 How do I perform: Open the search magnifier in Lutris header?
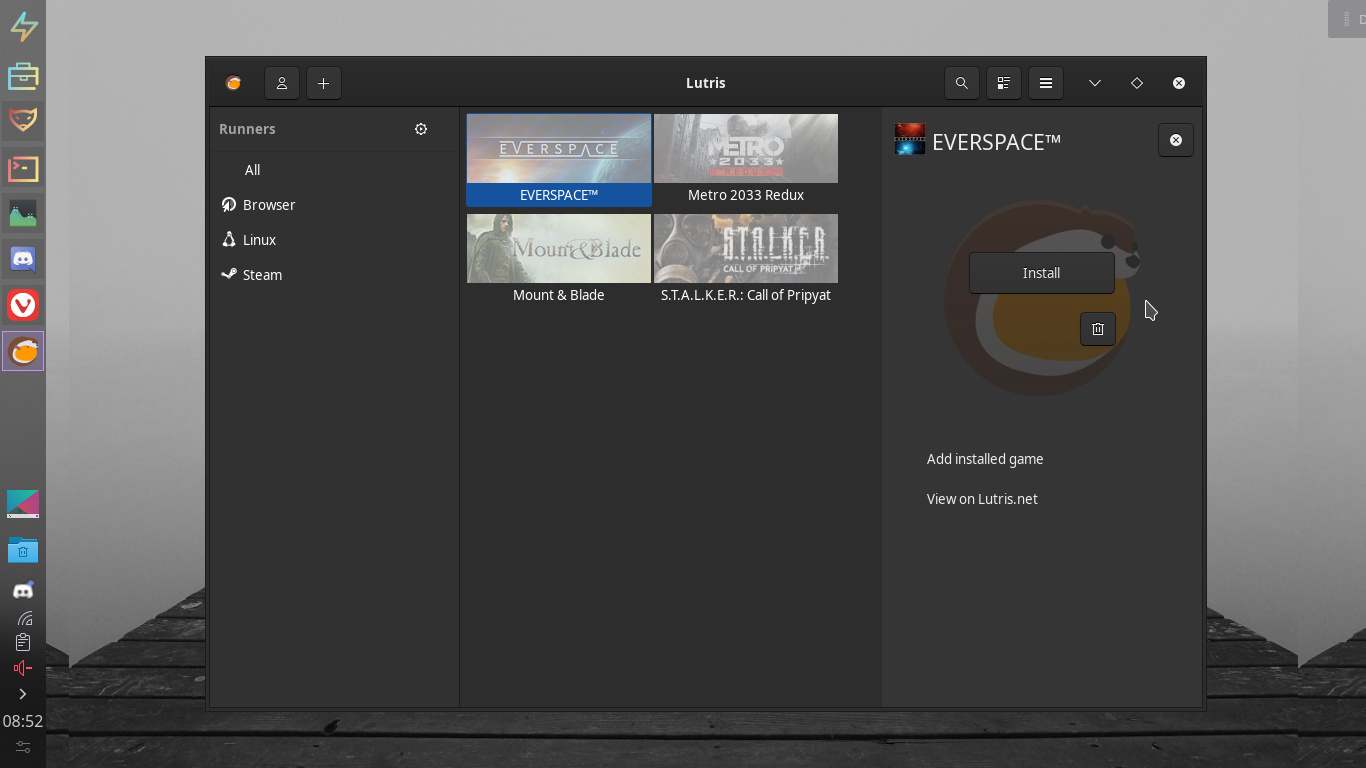962,83
